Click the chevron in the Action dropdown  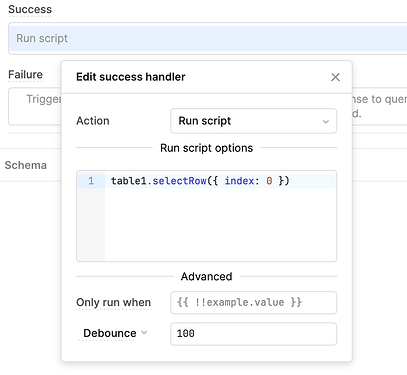(x=326, y=121)
